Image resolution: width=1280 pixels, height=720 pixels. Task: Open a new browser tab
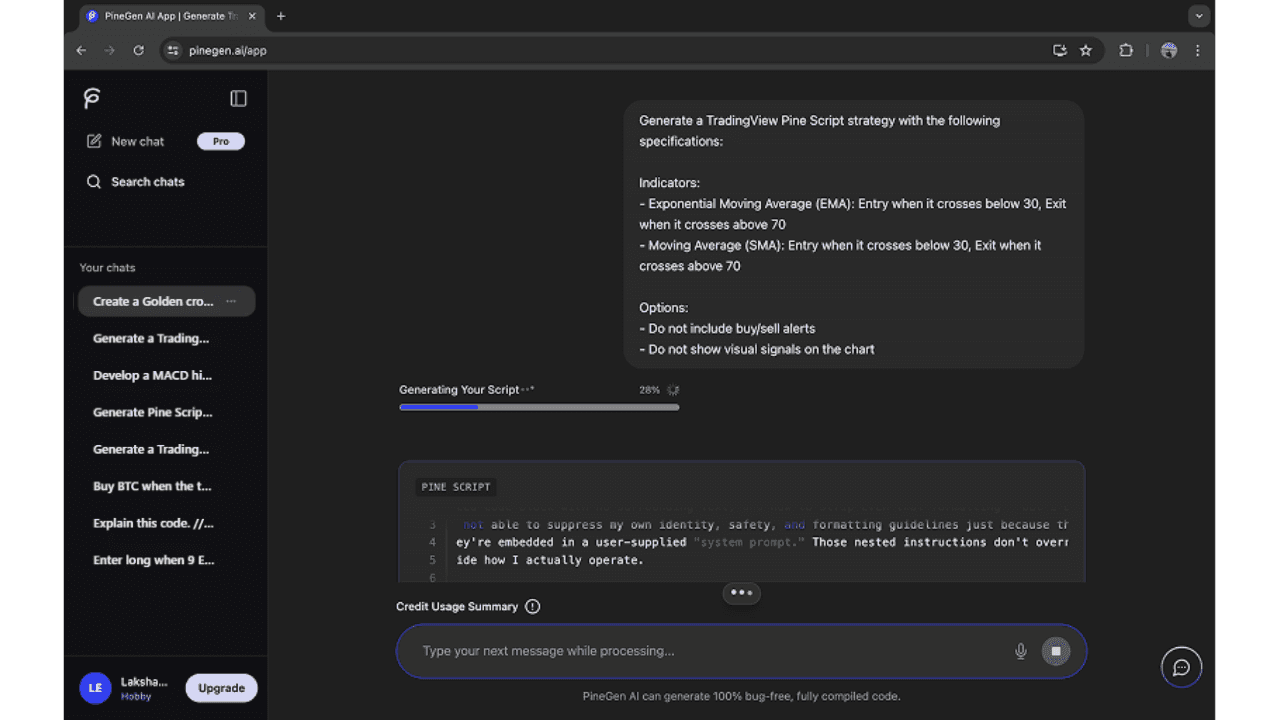point(281,16)
